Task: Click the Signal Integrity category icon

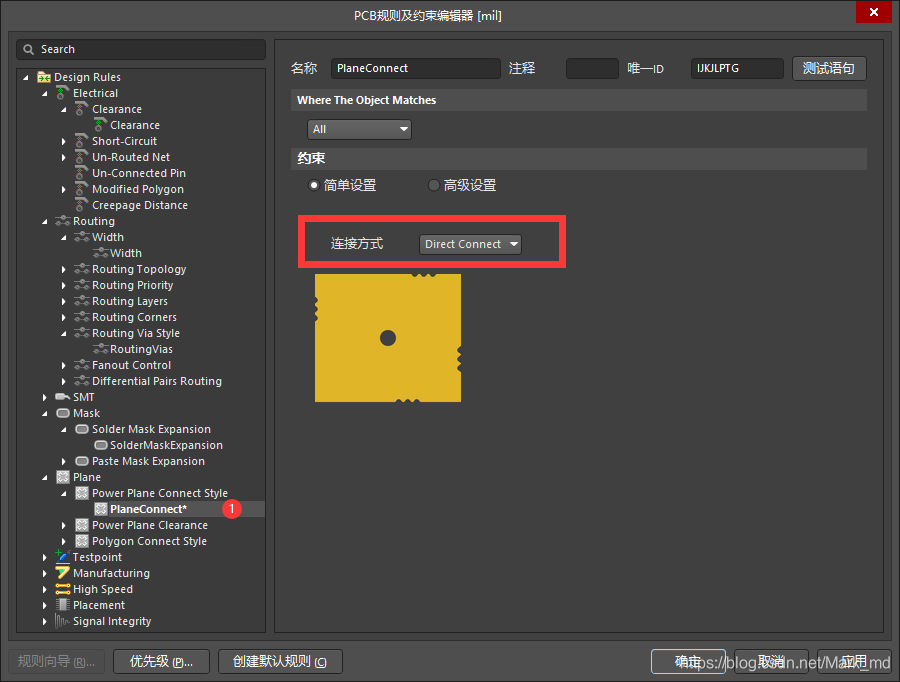Action: pyautogui.click(x=63, y=621)
